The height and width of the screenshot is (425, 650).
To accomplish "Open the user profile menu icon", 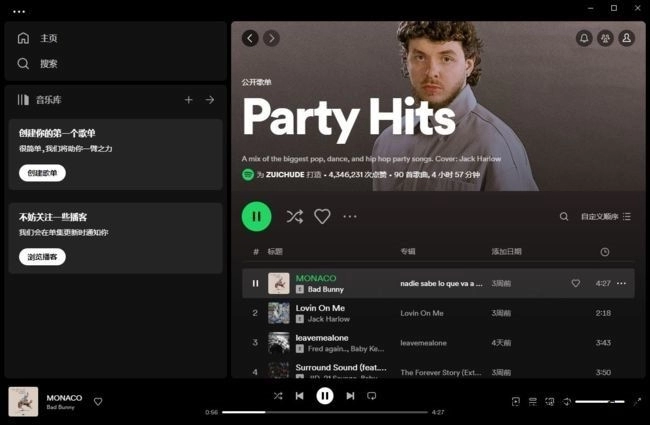I will click(x=627, y=38).
